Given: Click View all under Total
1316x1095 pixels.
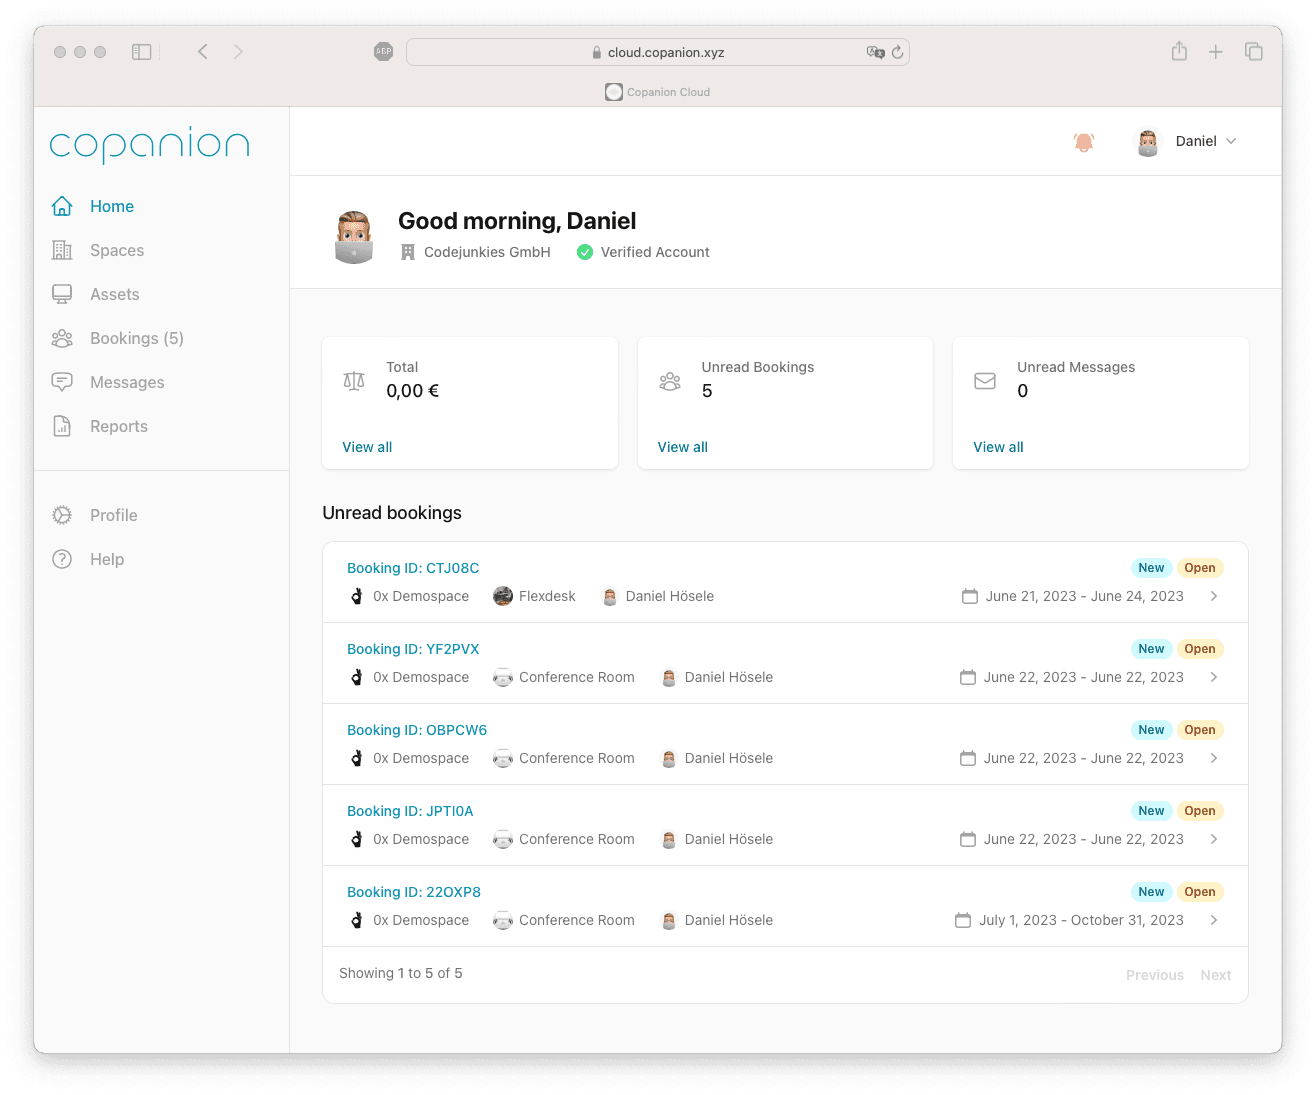Looking at the screenshot, I should click(367, 447).
